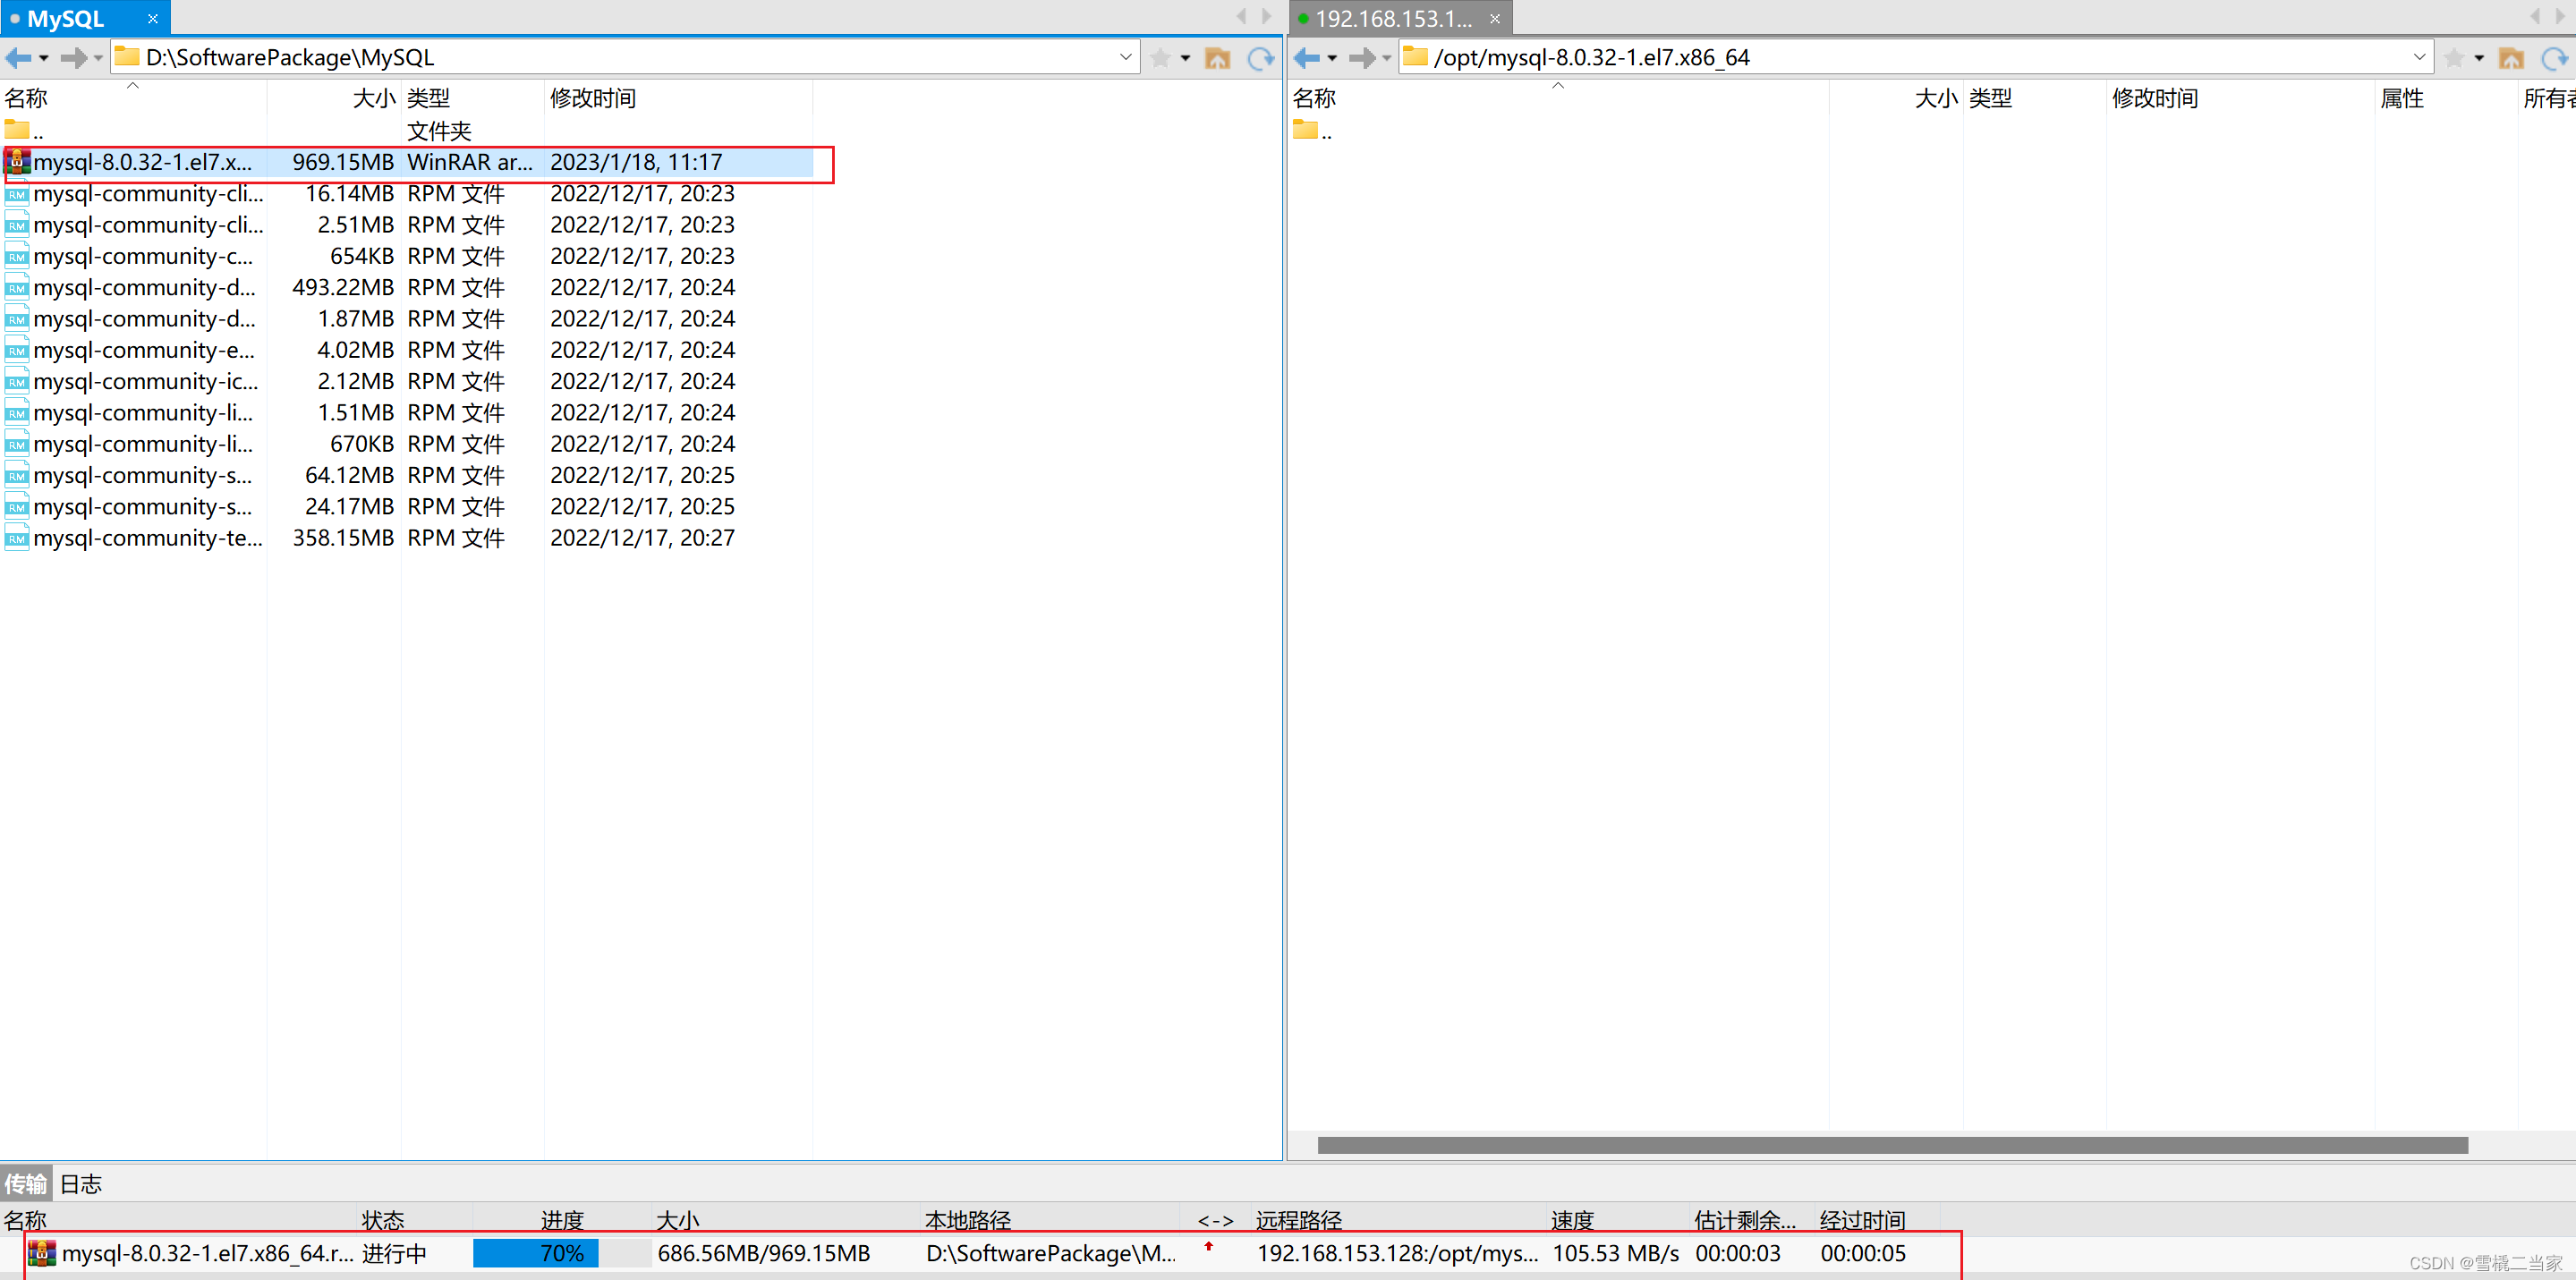
Task: Close the 192.168.153.1... remote tab
Action: [1495, 18]
